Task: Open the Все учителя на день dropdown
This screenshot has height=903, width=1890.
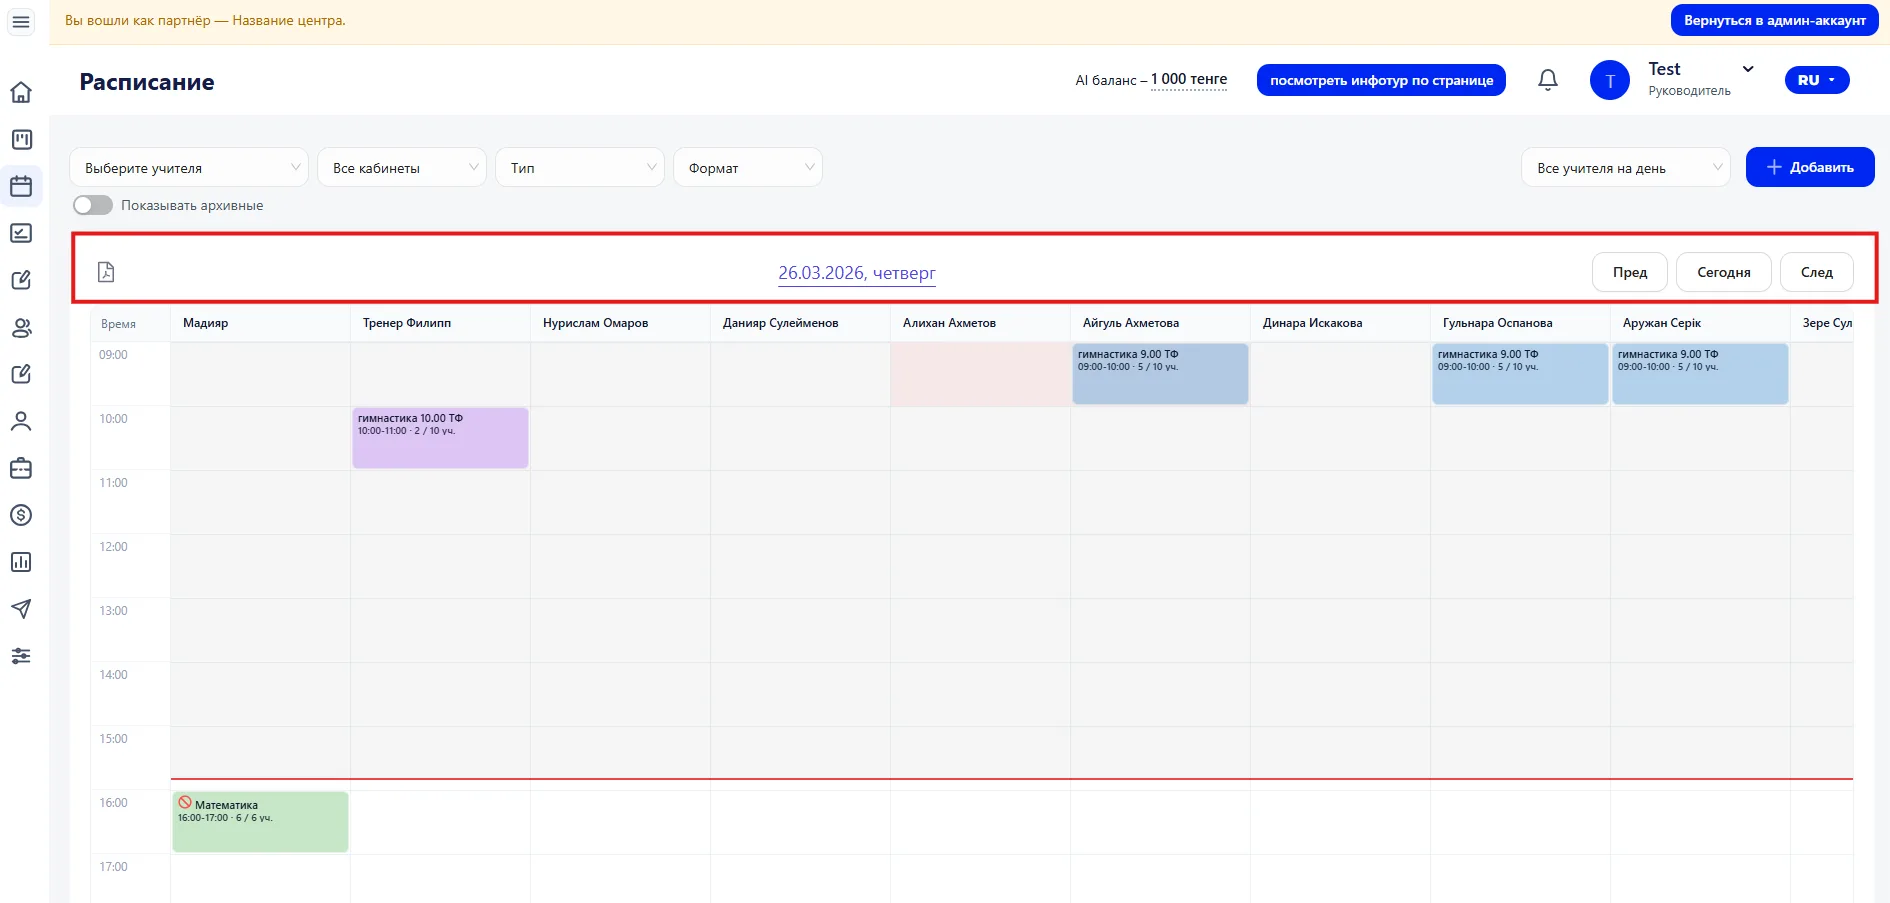Action: point(1626,167)
